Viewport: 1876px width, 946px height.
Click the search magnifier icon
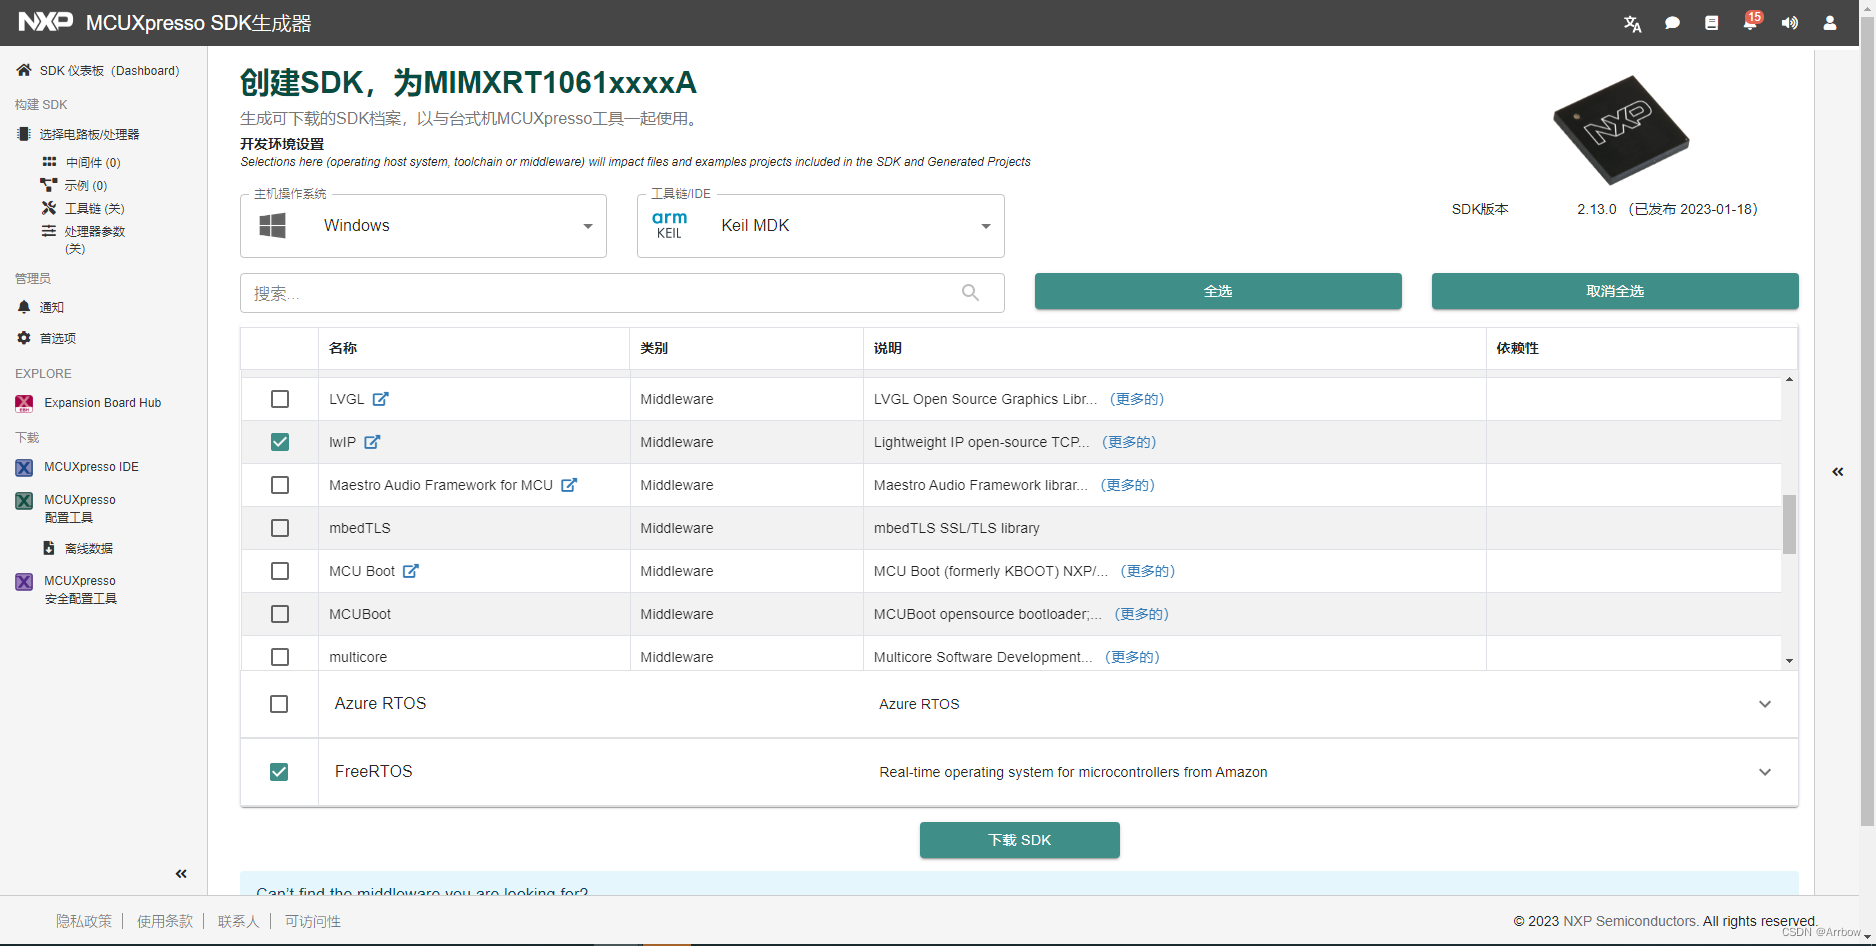970,292
